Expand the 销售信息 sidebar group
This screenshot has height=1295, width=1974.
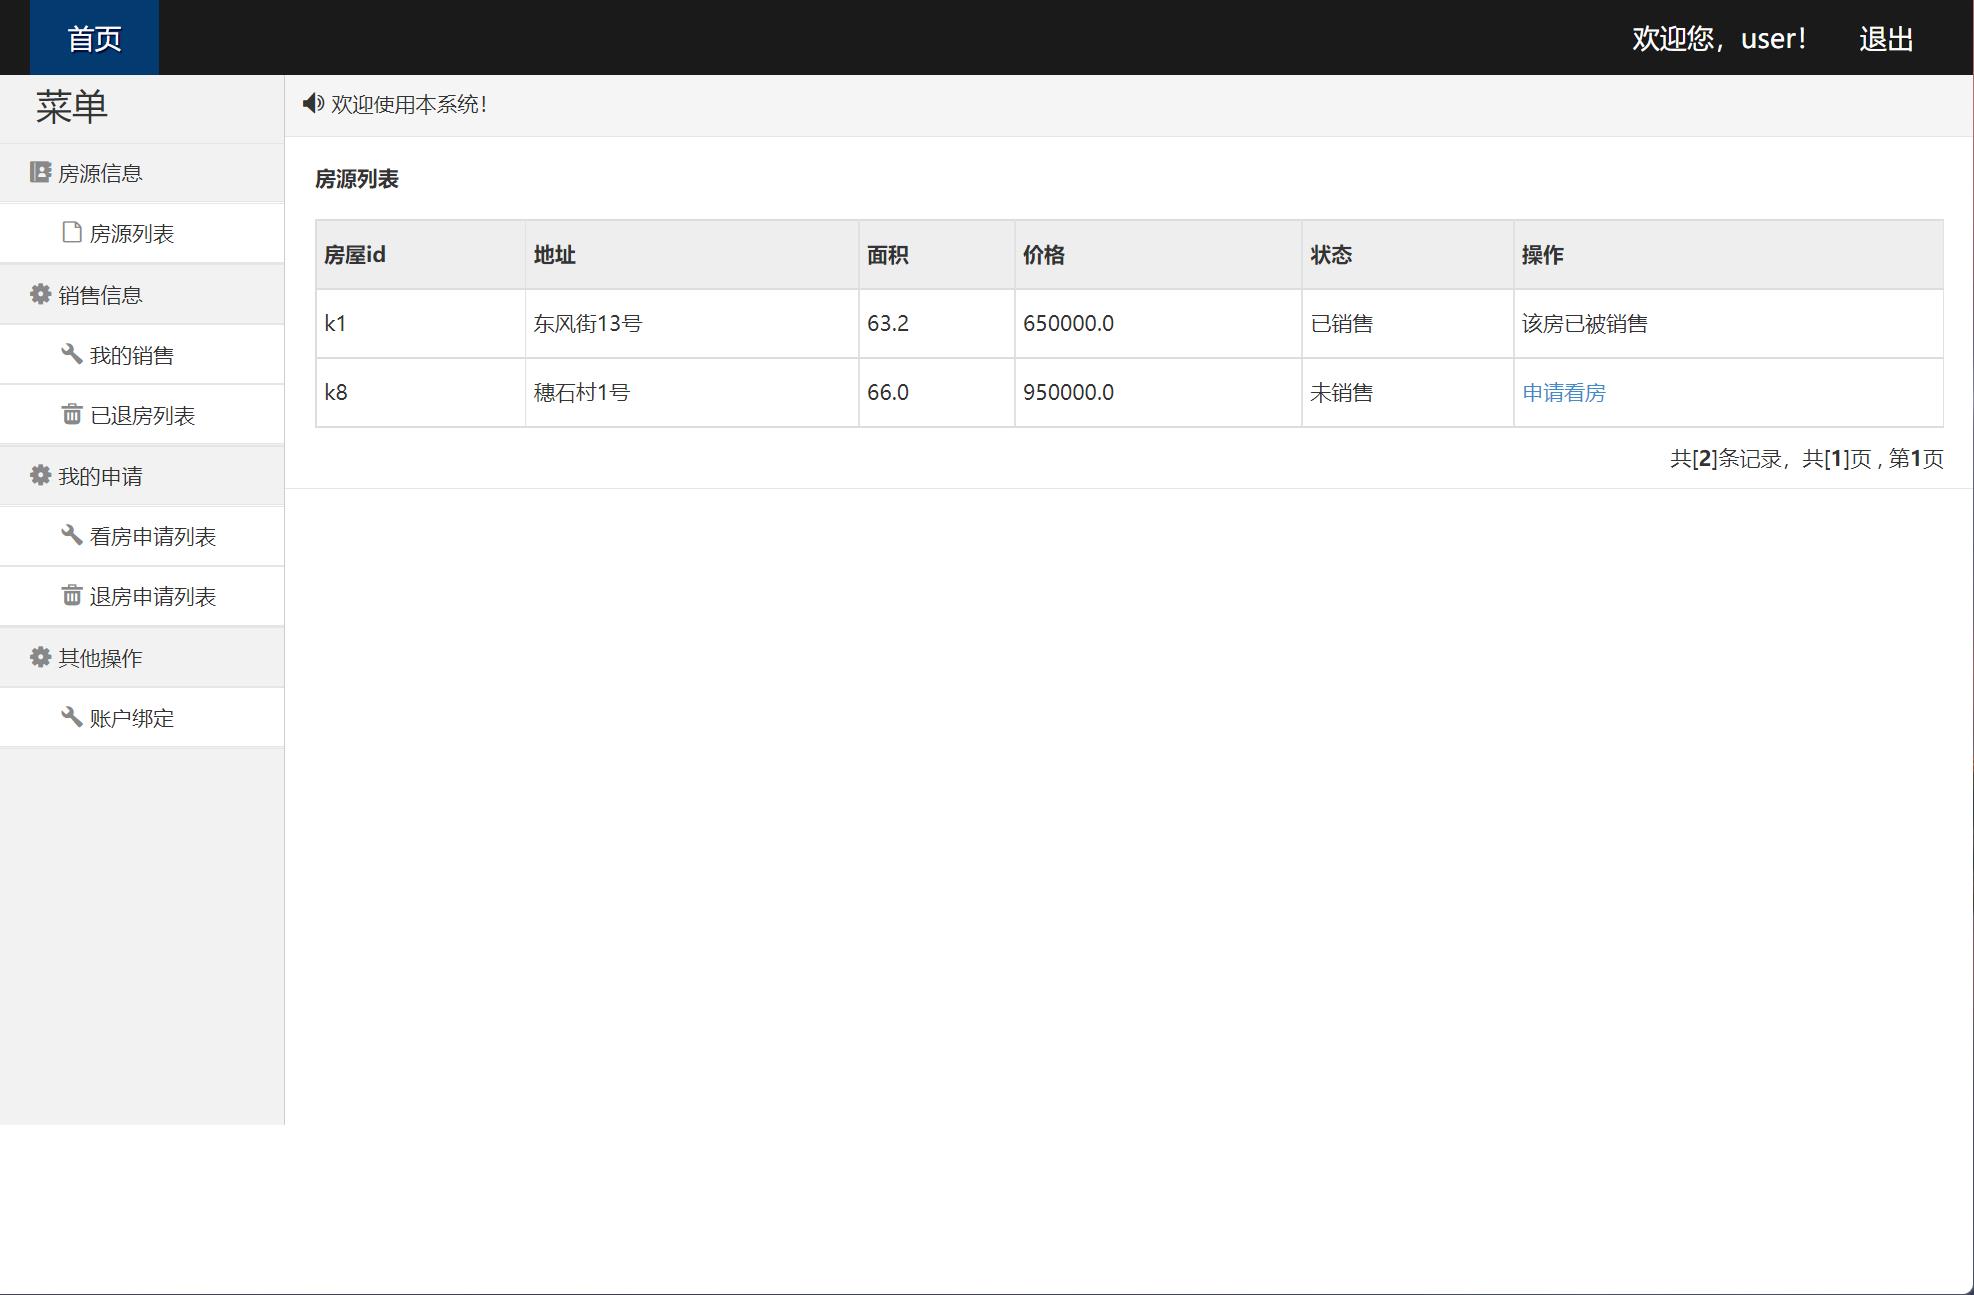click(x=100, y=295)
